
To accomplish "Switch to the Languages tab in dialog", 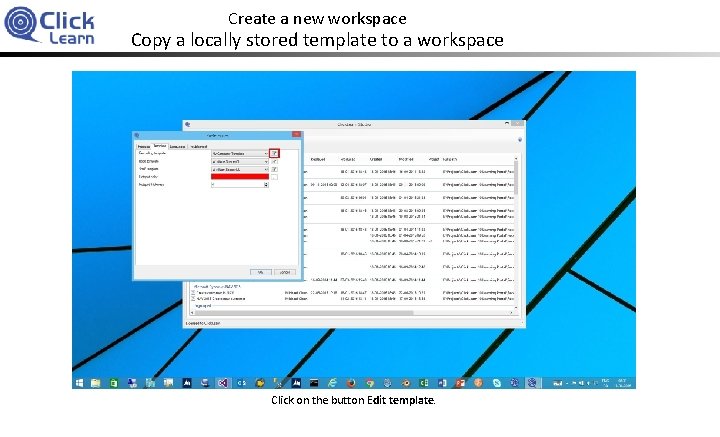I will coord(177,146).
